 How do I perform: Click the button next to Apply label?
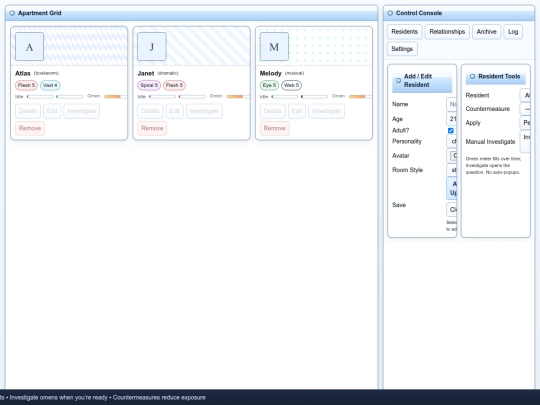525,123
